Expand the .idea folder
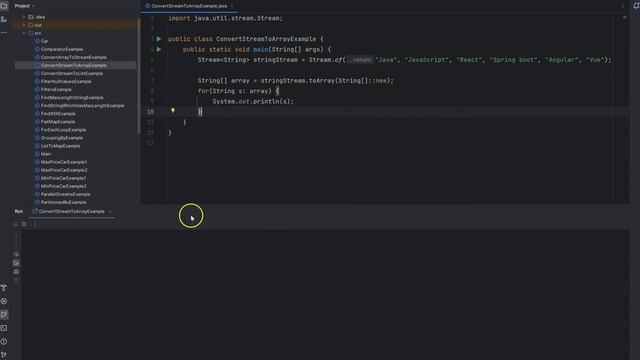640x360 pixels. [24, 17]
